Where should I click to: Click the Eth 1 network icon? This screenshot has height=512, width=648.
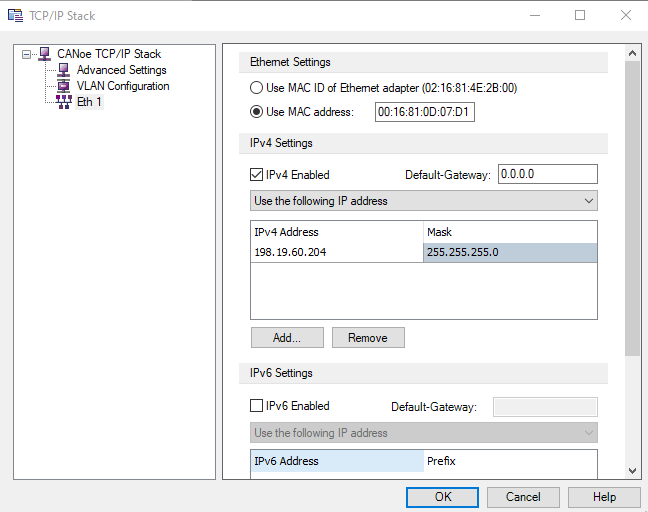pos(64,102)
